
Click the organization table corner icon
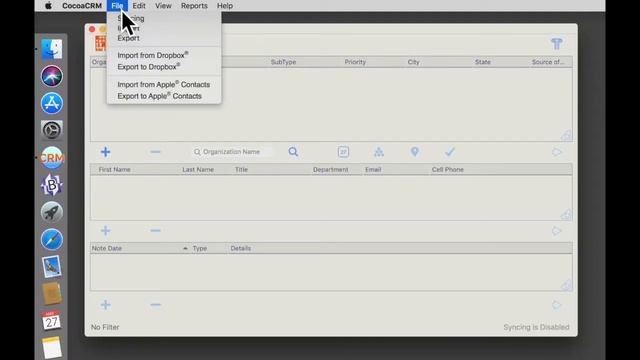point(566,136)
